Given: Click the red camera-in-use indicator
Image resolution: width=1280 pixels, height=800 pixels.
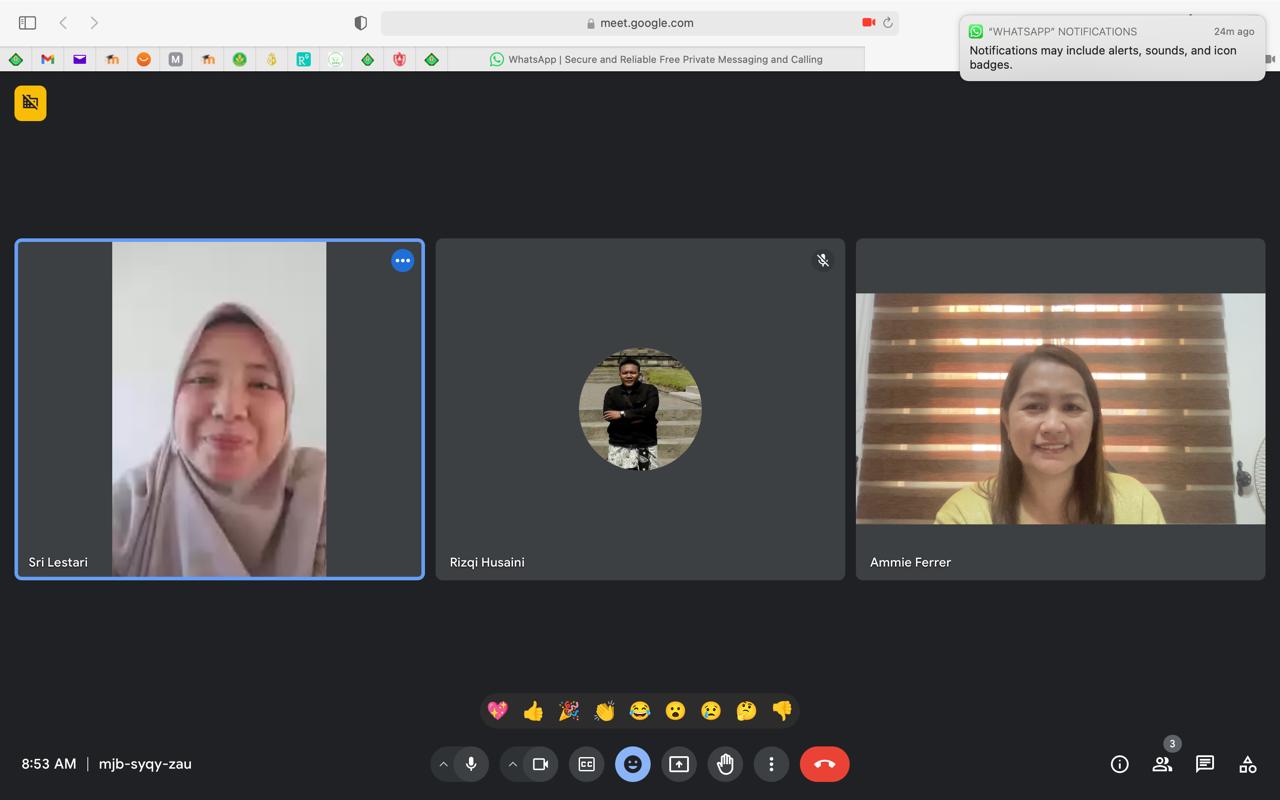Looking at the screenshot, I should (868, 22).
